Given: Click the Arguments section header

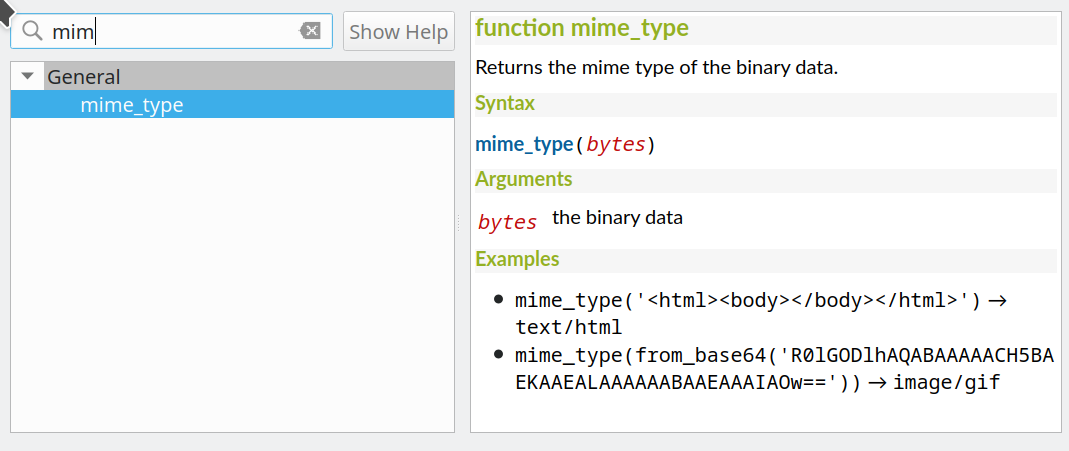Looking at the screenshot, I should (x=523, y=179).
